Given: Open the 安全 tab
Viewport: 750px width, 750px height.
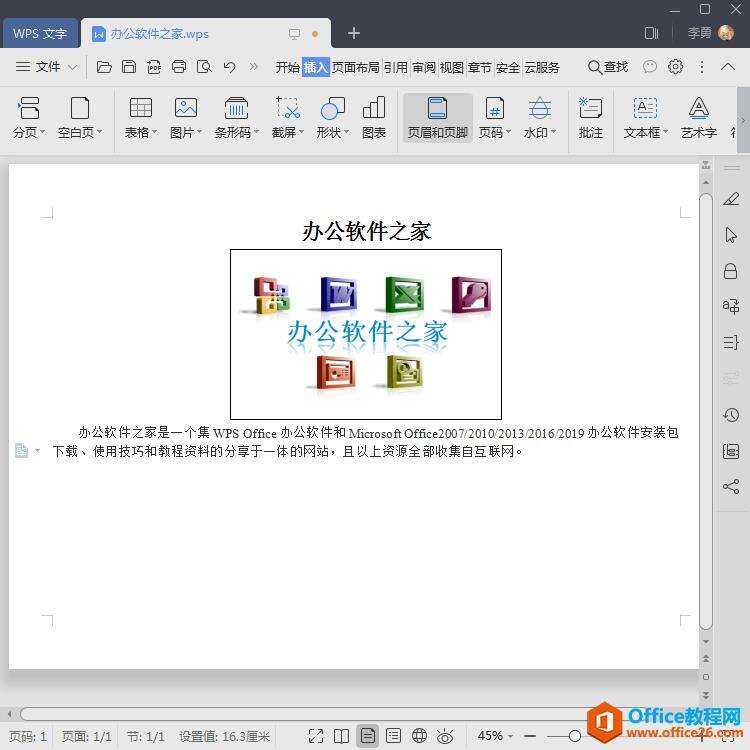Looking at the screenshot, I should coord(507,67).
